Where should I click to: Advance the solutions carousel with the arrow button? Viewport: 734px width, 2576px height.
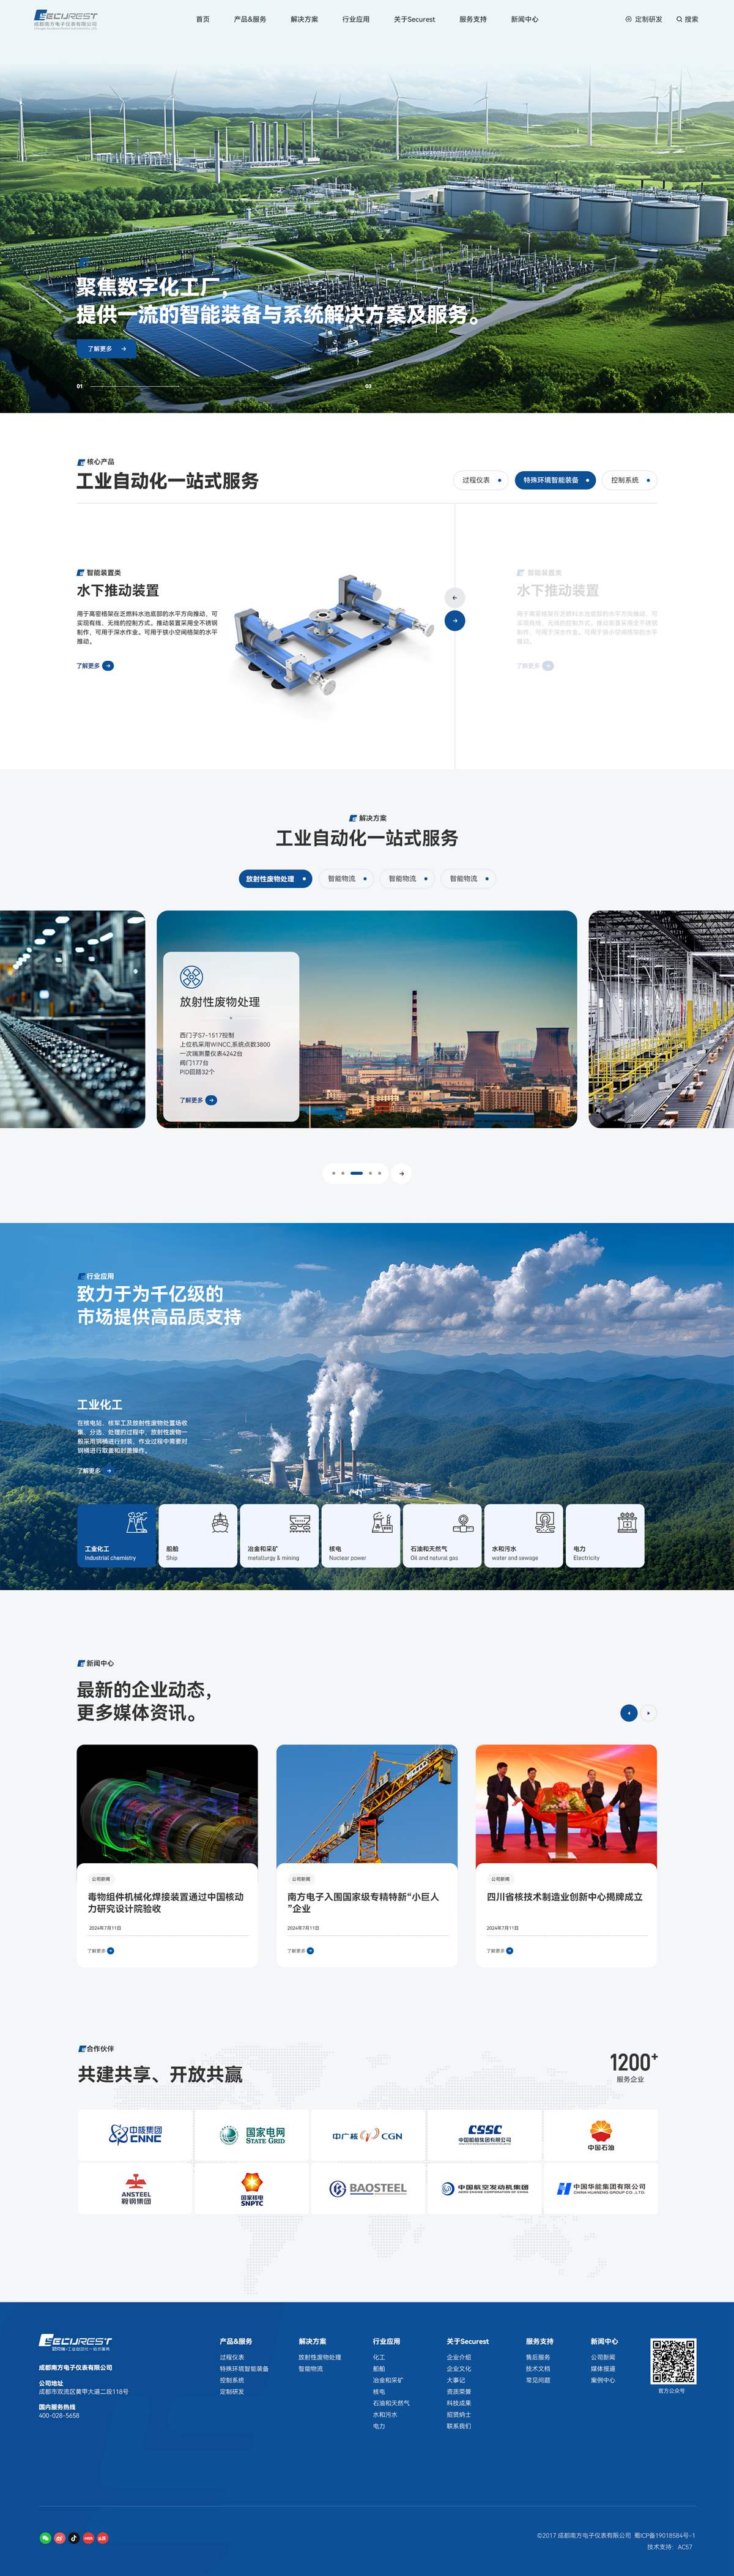point(401,1173)
